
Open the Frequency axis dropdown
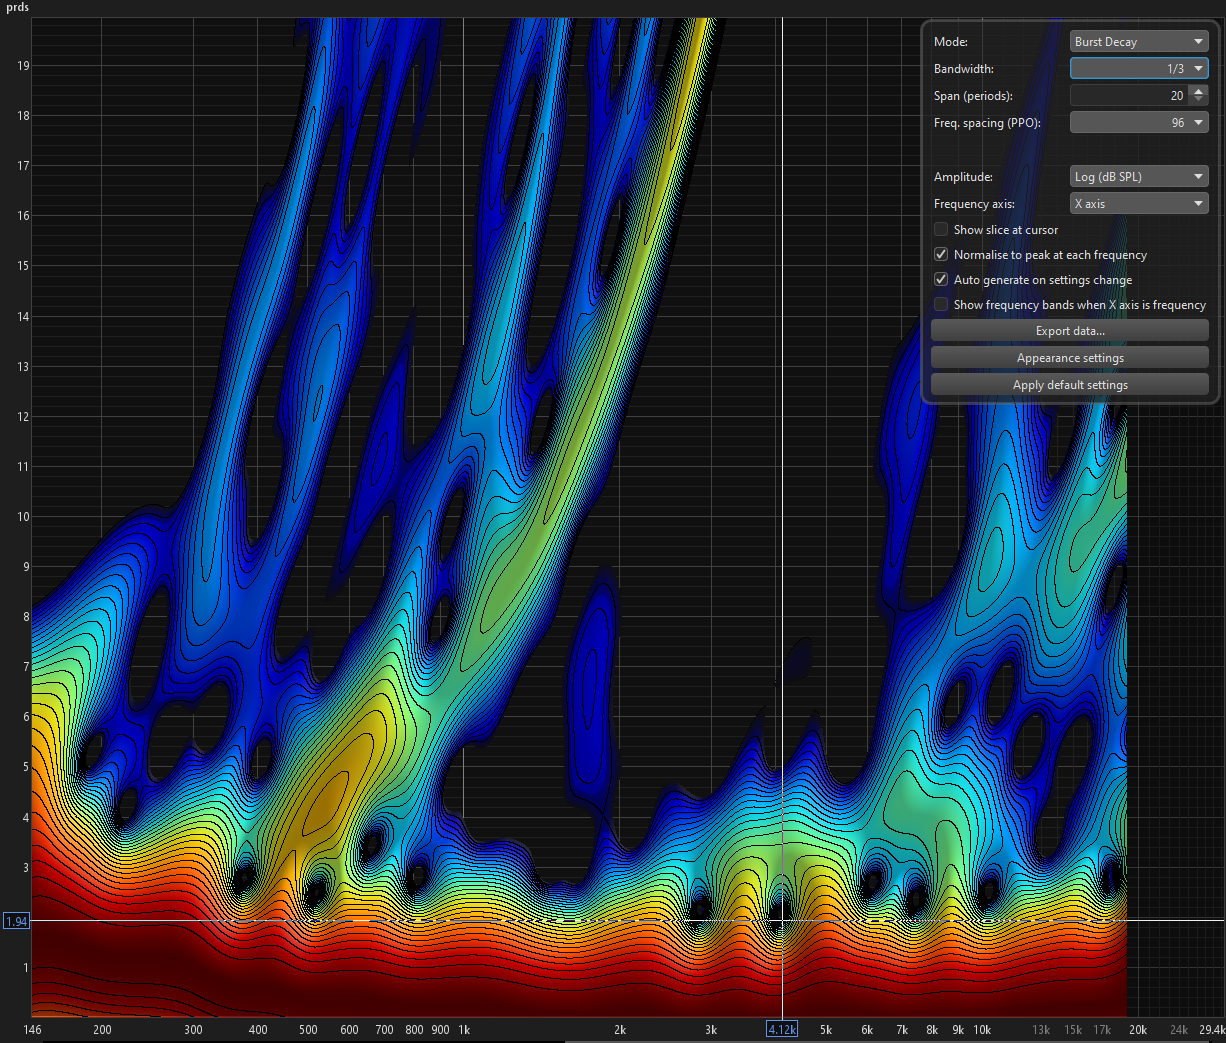point(1139,204)
